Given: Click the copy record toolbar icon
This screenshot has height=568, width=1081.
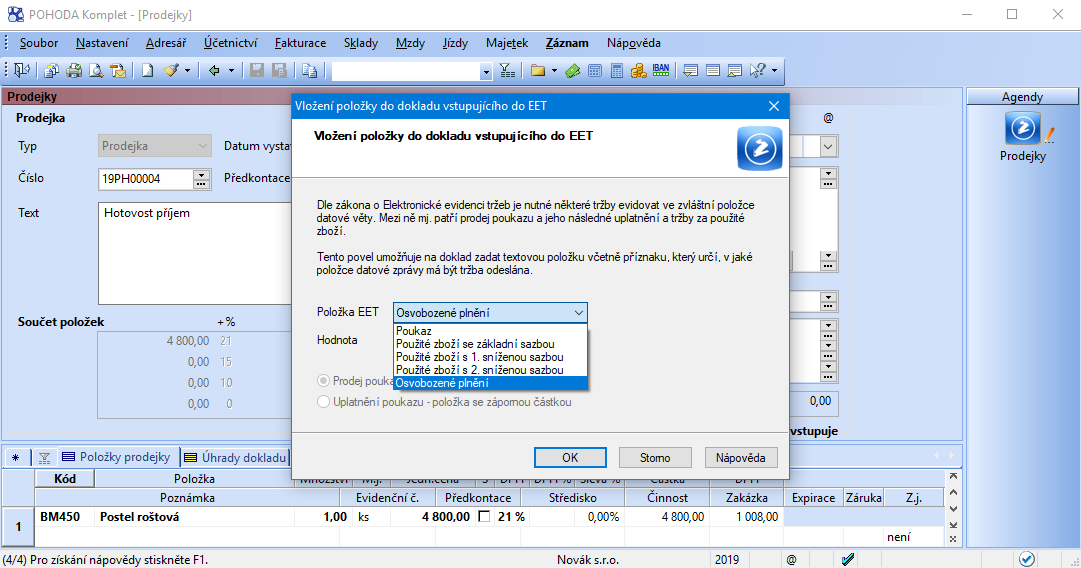Looking at the screenshot, I should (310, 70).
